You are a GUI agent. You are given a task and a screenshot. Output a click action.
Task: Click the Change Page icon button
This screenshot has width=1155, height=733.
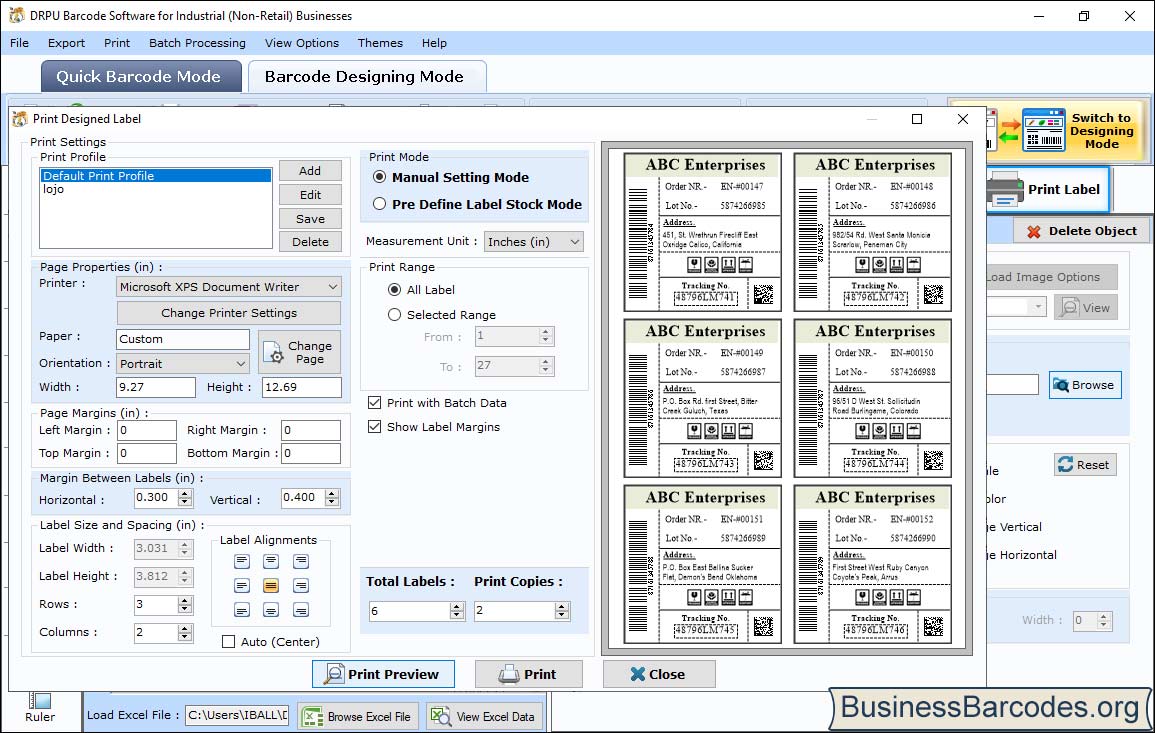click(300, 352)
